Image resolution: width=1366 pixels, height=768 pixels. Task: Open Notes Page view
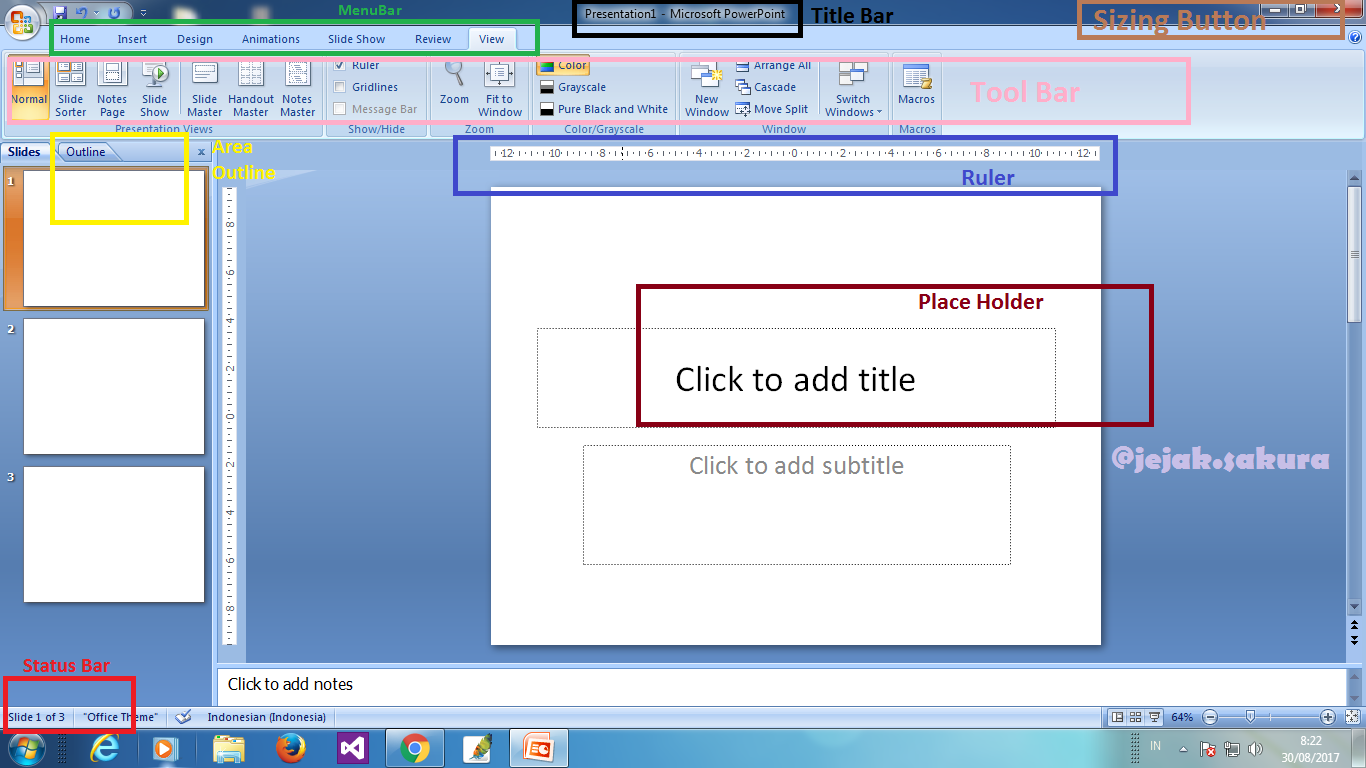[x=112, y=88]
